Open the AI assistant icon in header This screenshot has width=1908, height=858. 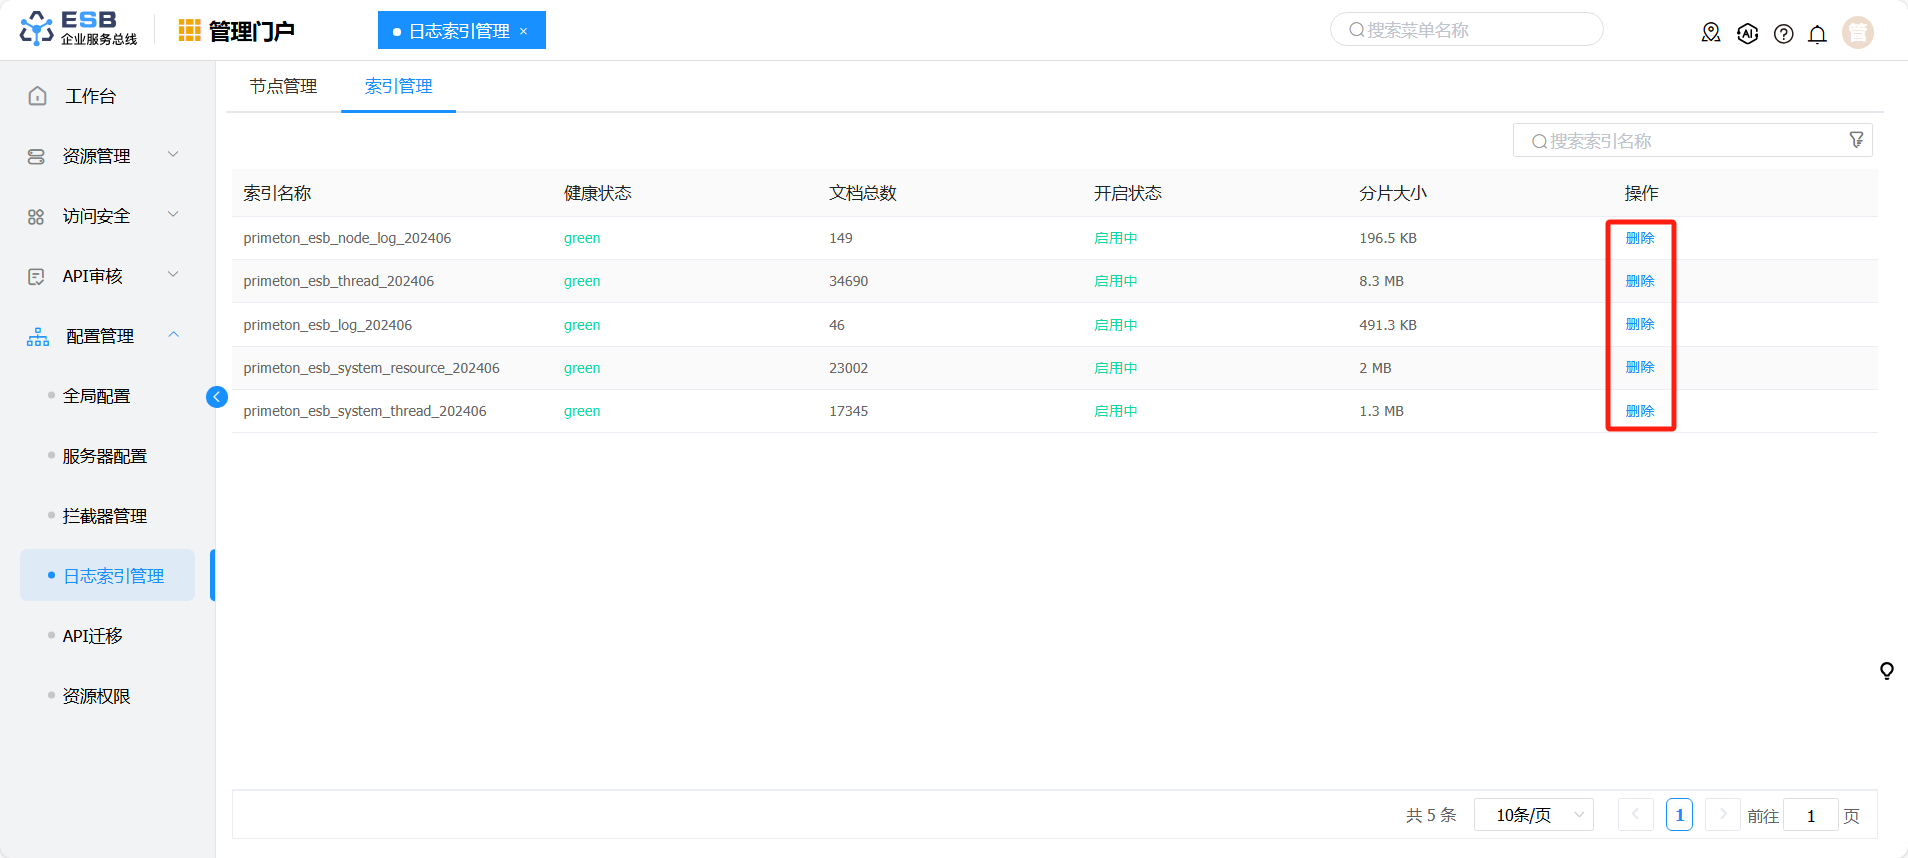coord(1747,33)
